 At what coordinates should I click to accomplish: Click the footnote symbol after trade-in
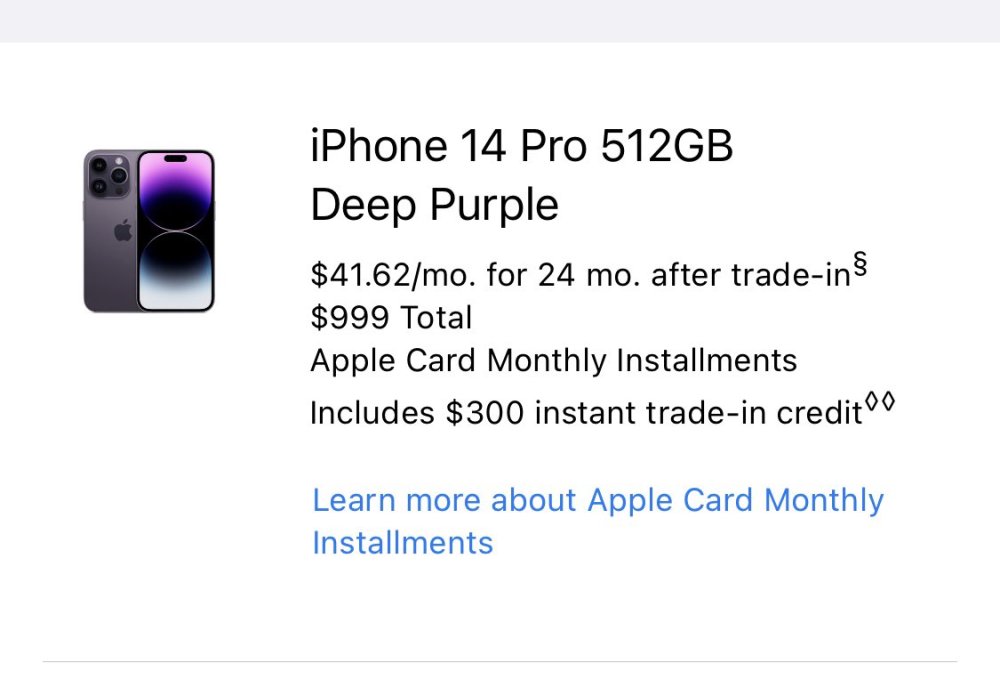862,263
